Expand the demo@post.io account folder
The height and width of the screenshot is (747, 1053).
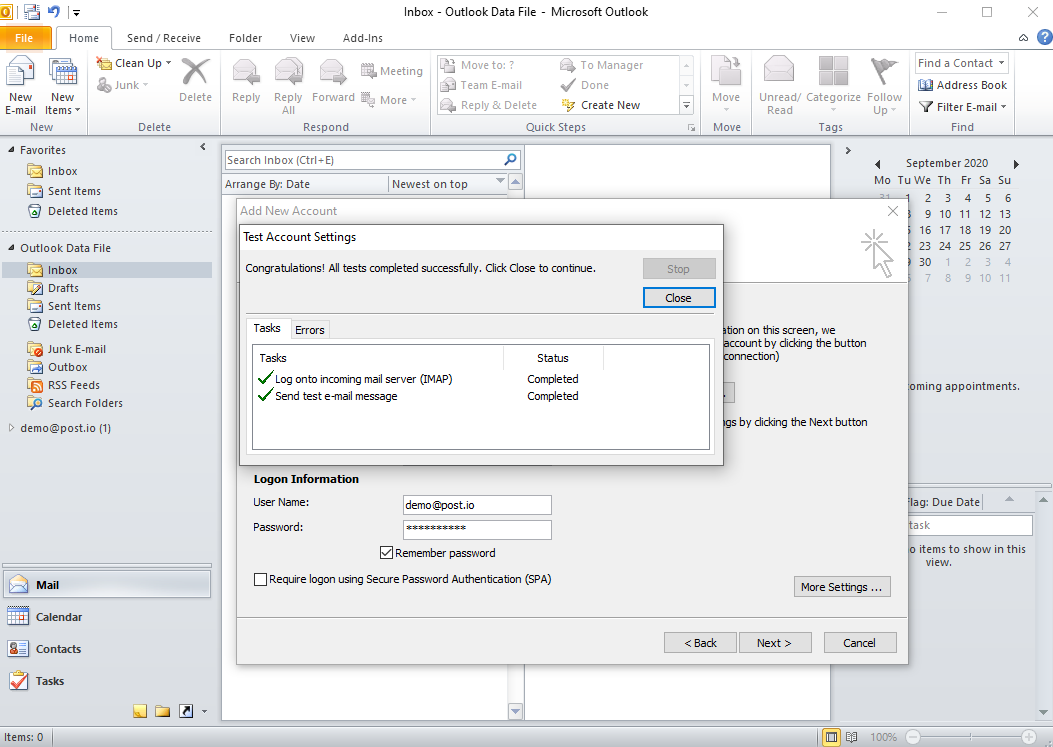tap(11, 428)
